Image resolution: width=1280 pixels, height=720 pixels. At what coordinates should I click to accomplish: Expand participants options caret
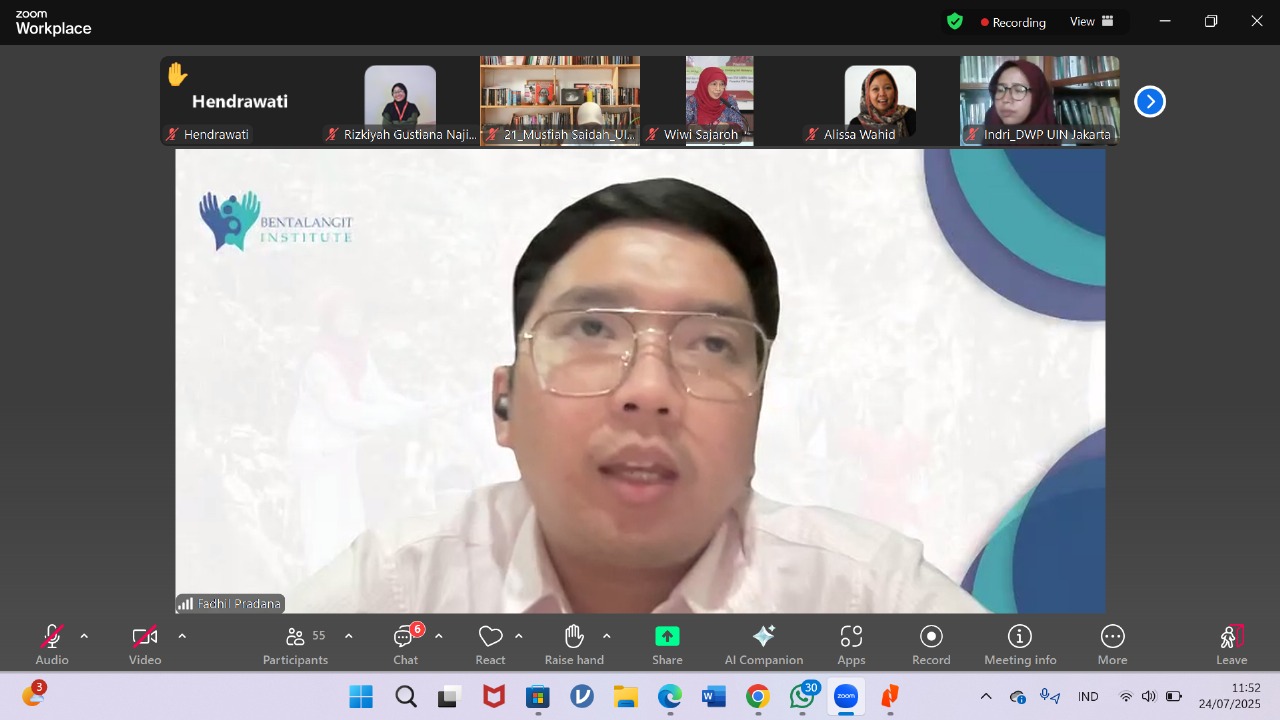click(348, 636)
